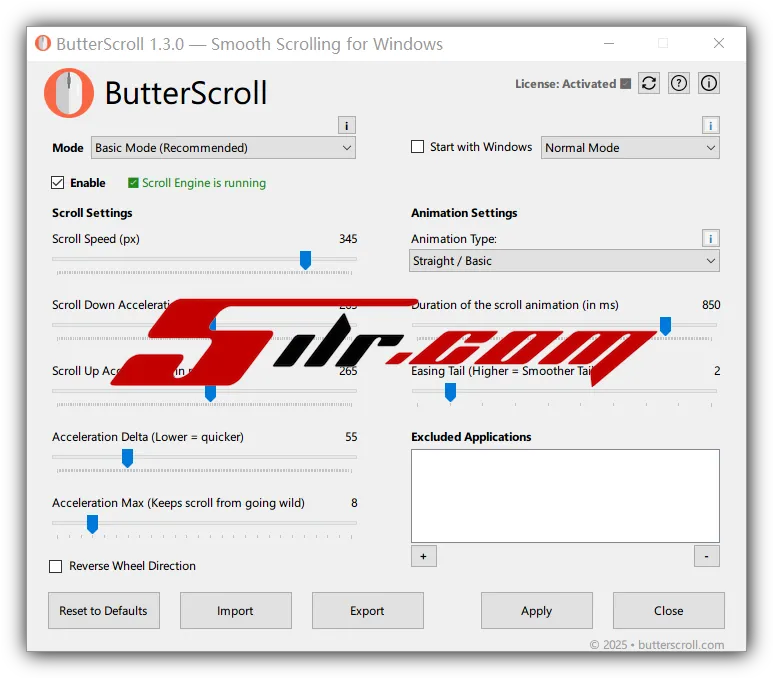
Task: Click the butterscroll.com copyright text
Action: 657,645
